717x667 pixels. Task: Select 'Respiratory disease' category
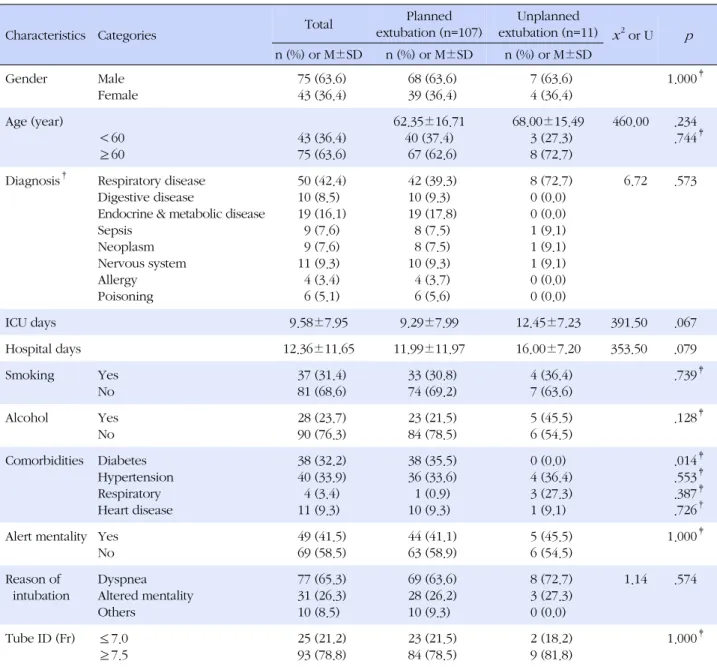[151, 181]
